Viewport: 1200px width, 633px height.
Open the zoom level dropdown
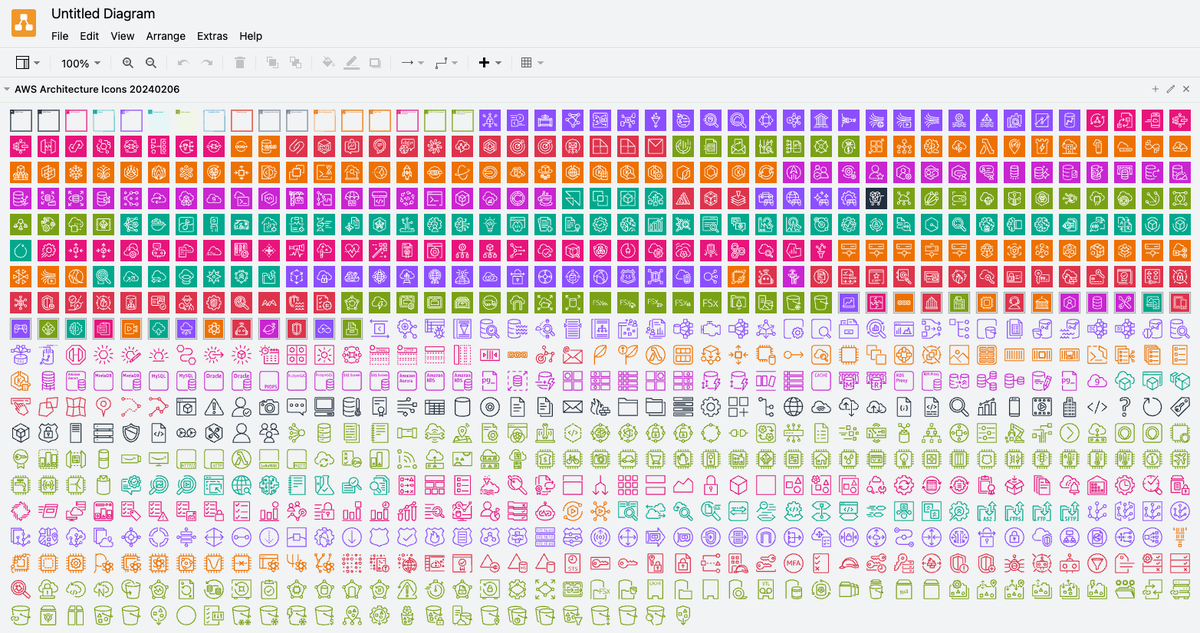(80, 62)
